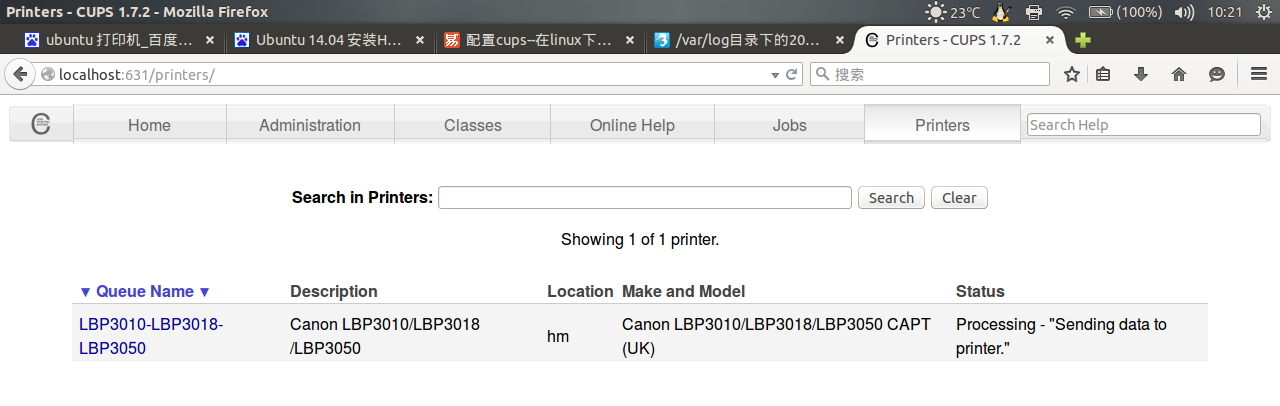Focus the Search in Printers field
This screenshot has height=406, width=1280.
(644, 198)
